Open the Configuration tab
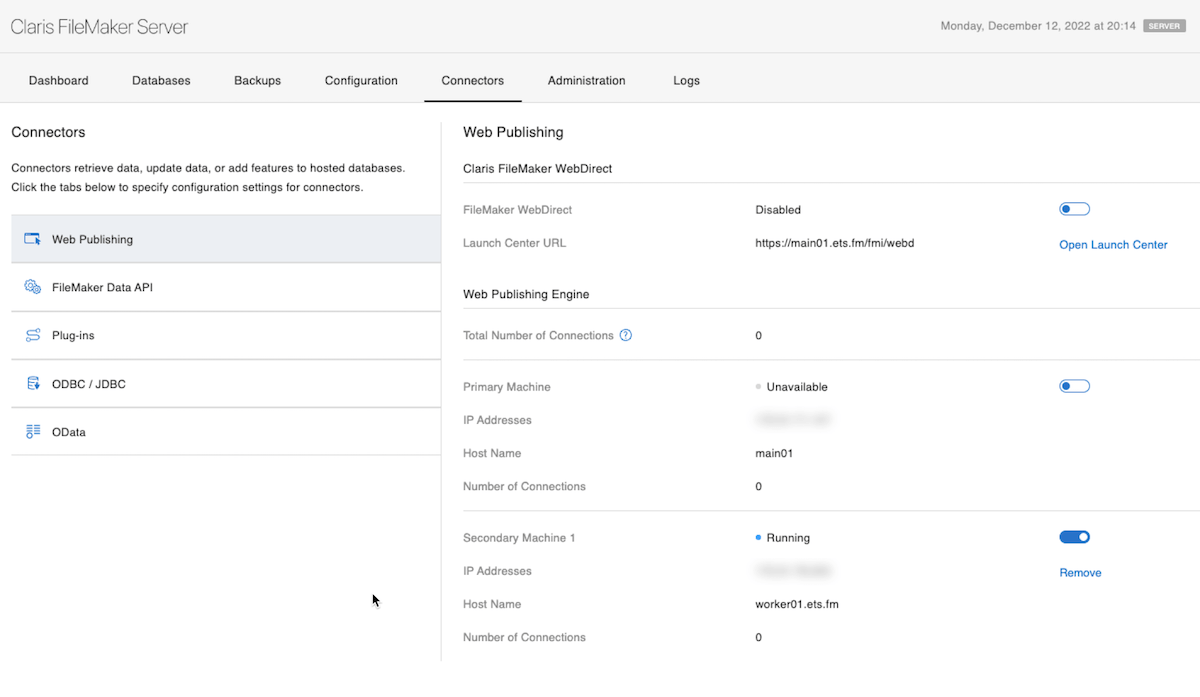The image size is (1200, 697). [361, 81]
